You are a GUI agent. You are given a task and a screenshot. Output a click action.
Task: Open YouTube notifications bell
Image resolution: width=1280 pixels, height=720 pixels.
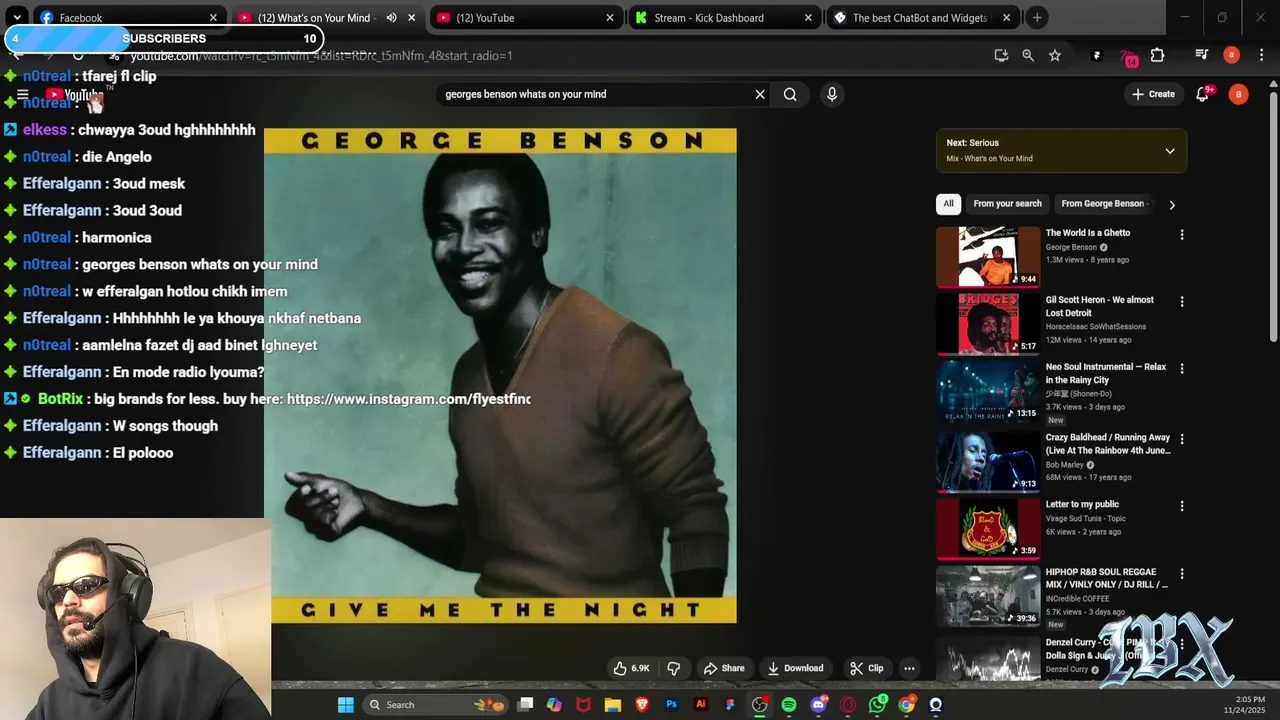(1203, 94)
